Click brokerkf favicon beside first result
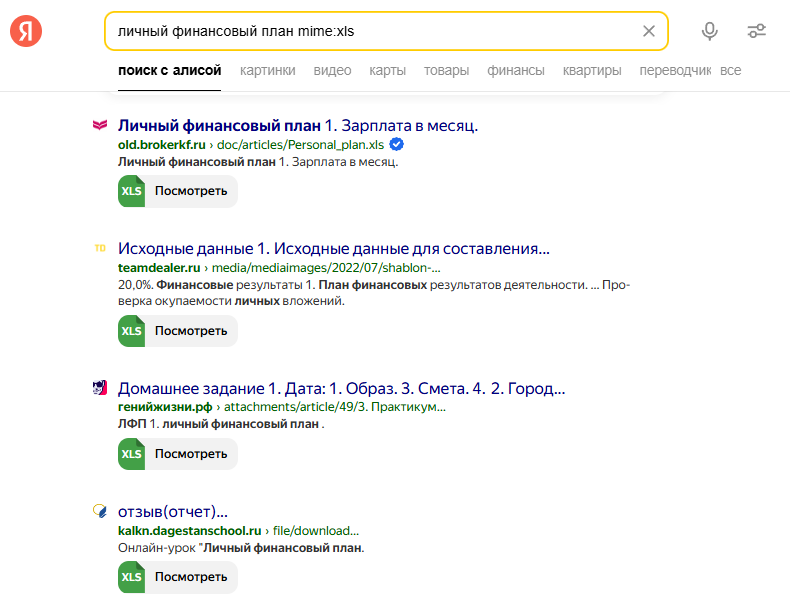Image resolution: width=790 pixels, height=612 pixels. (x=100, y=125)
